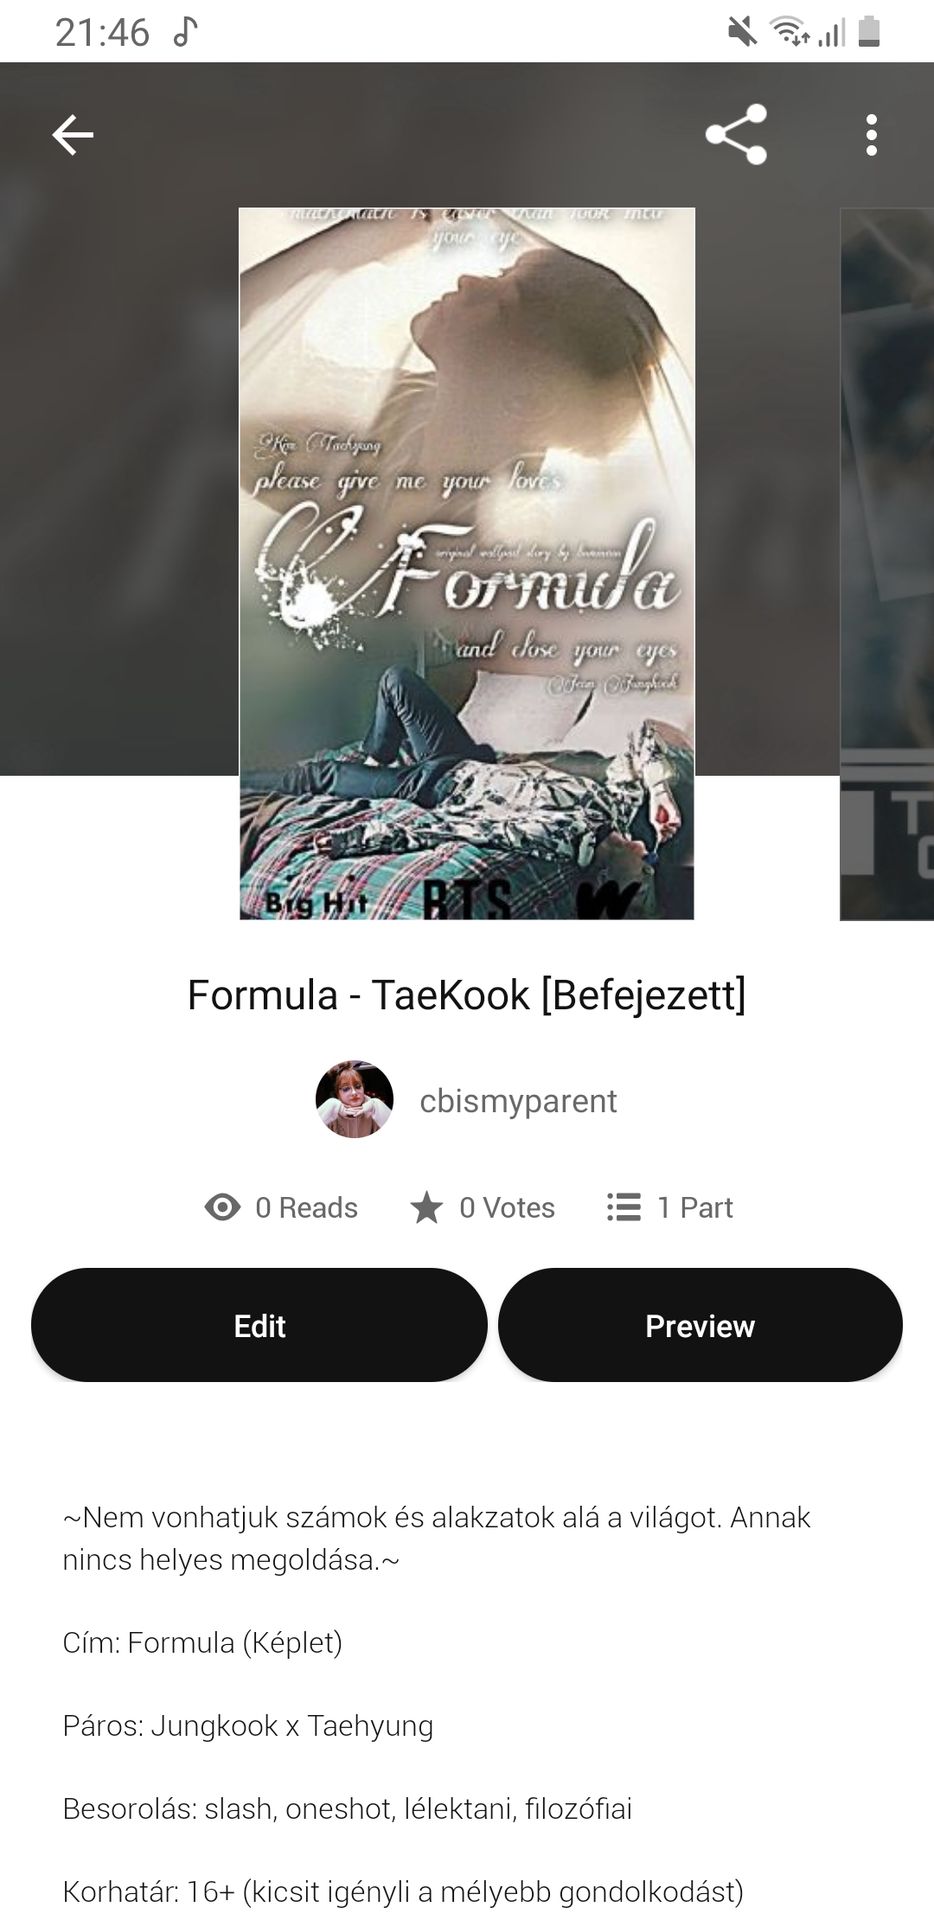Tap the back arrow icon
The width and height of the screenshot is (934, 1920).
(x=73, y=135)
